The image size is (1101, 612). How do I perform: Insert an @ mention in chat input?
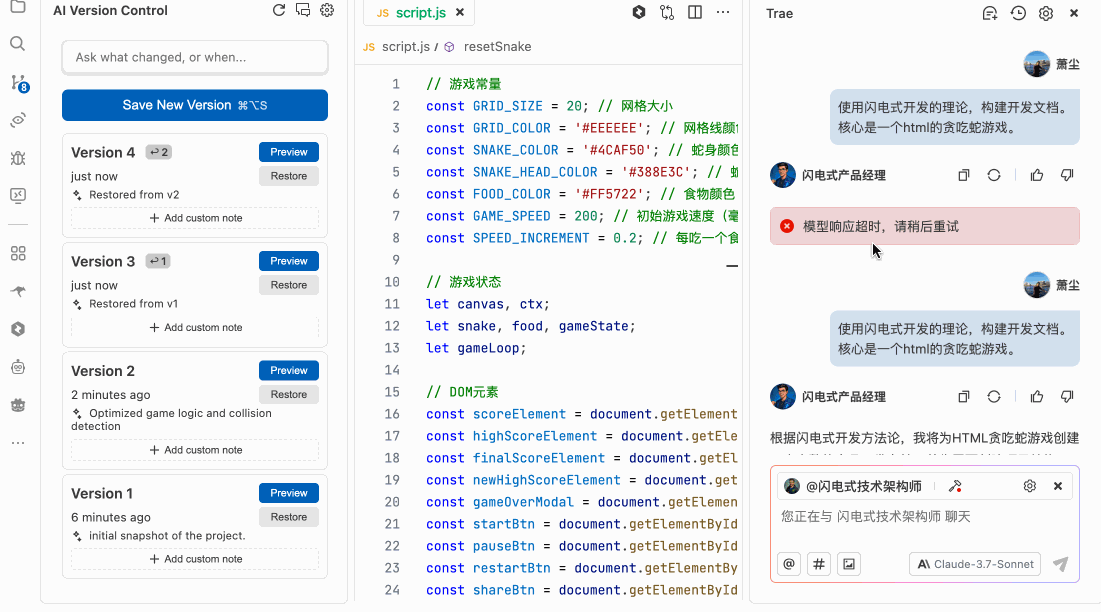click(x=789, y=564)
